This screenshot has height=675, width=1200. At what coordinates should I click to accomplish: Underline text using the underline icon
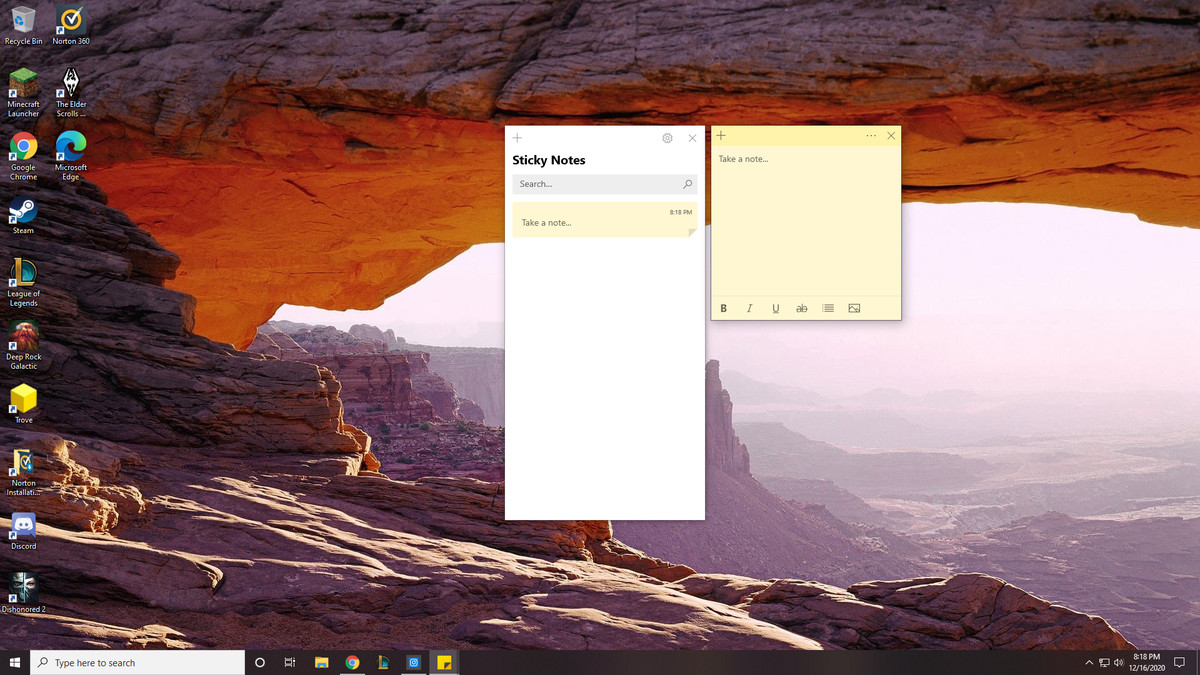(775, 308)
